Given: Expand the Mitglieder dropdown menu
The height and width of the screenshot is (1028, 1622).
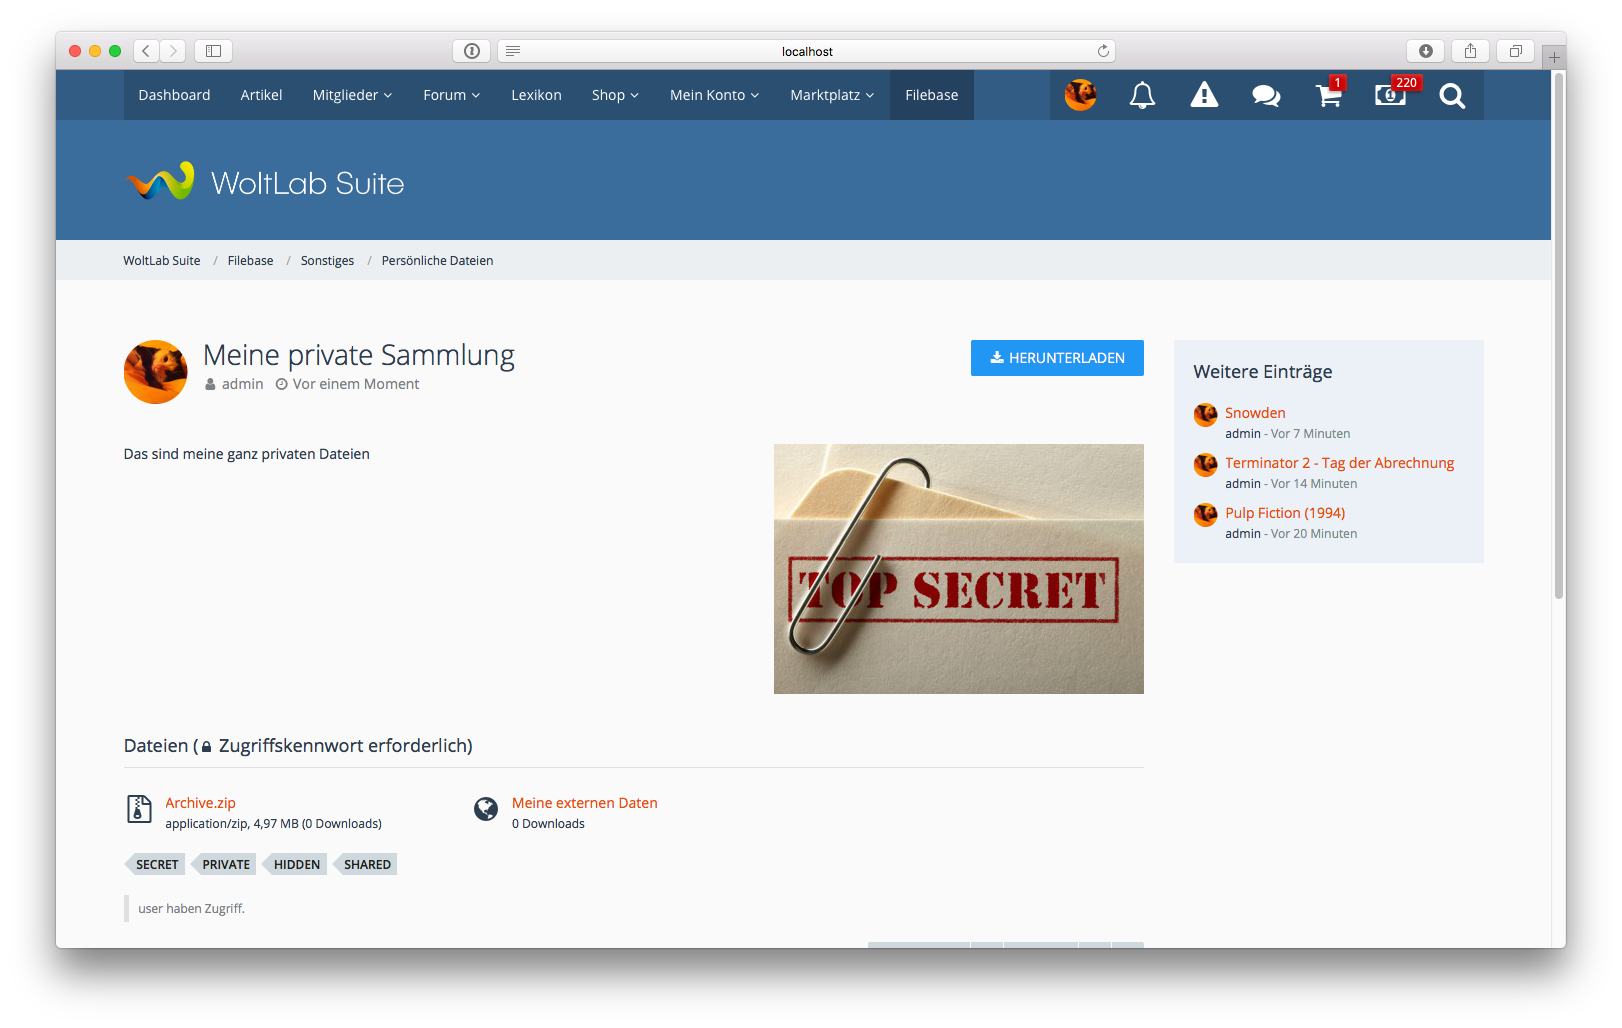Looking at the screenshot, I should [352, 95].
